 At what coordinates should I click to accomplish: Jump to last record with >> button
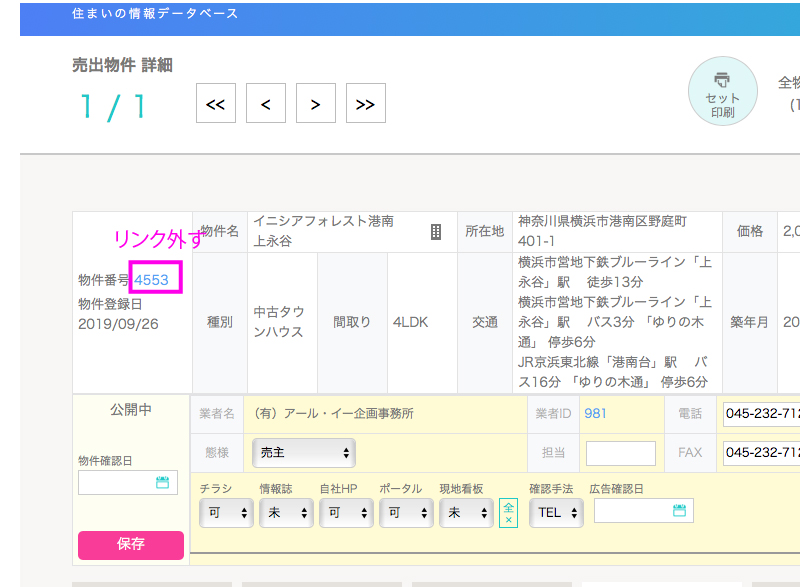pyautogui.click(x=365, y=103)
